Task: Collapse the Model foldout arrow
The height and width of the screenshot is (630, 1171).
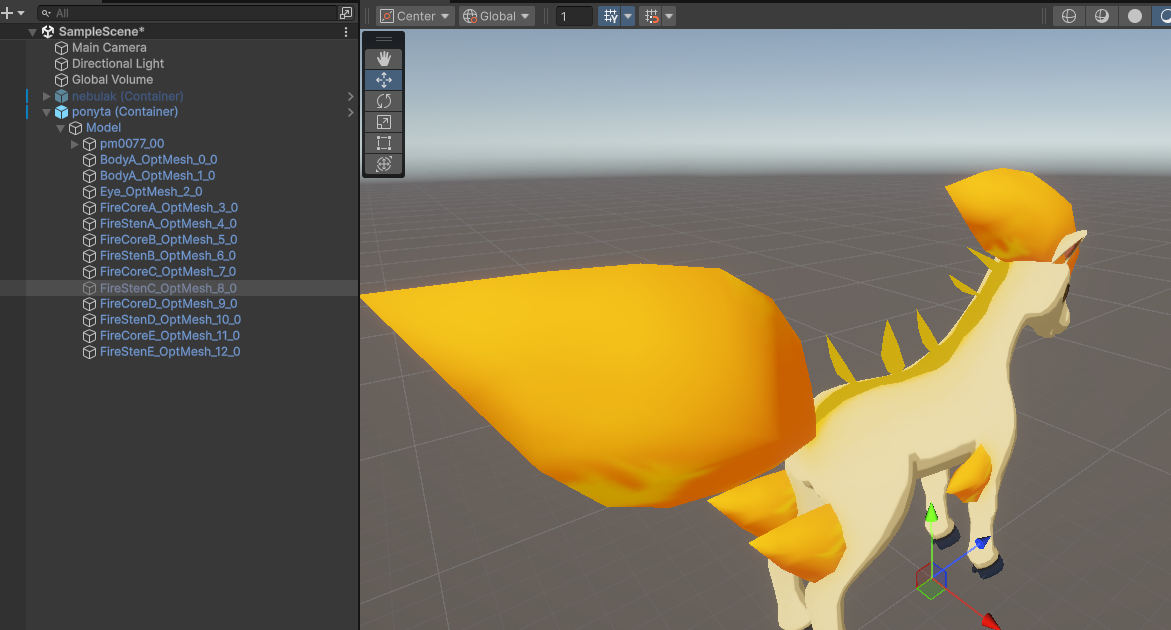Action: [x=60, y=128]
